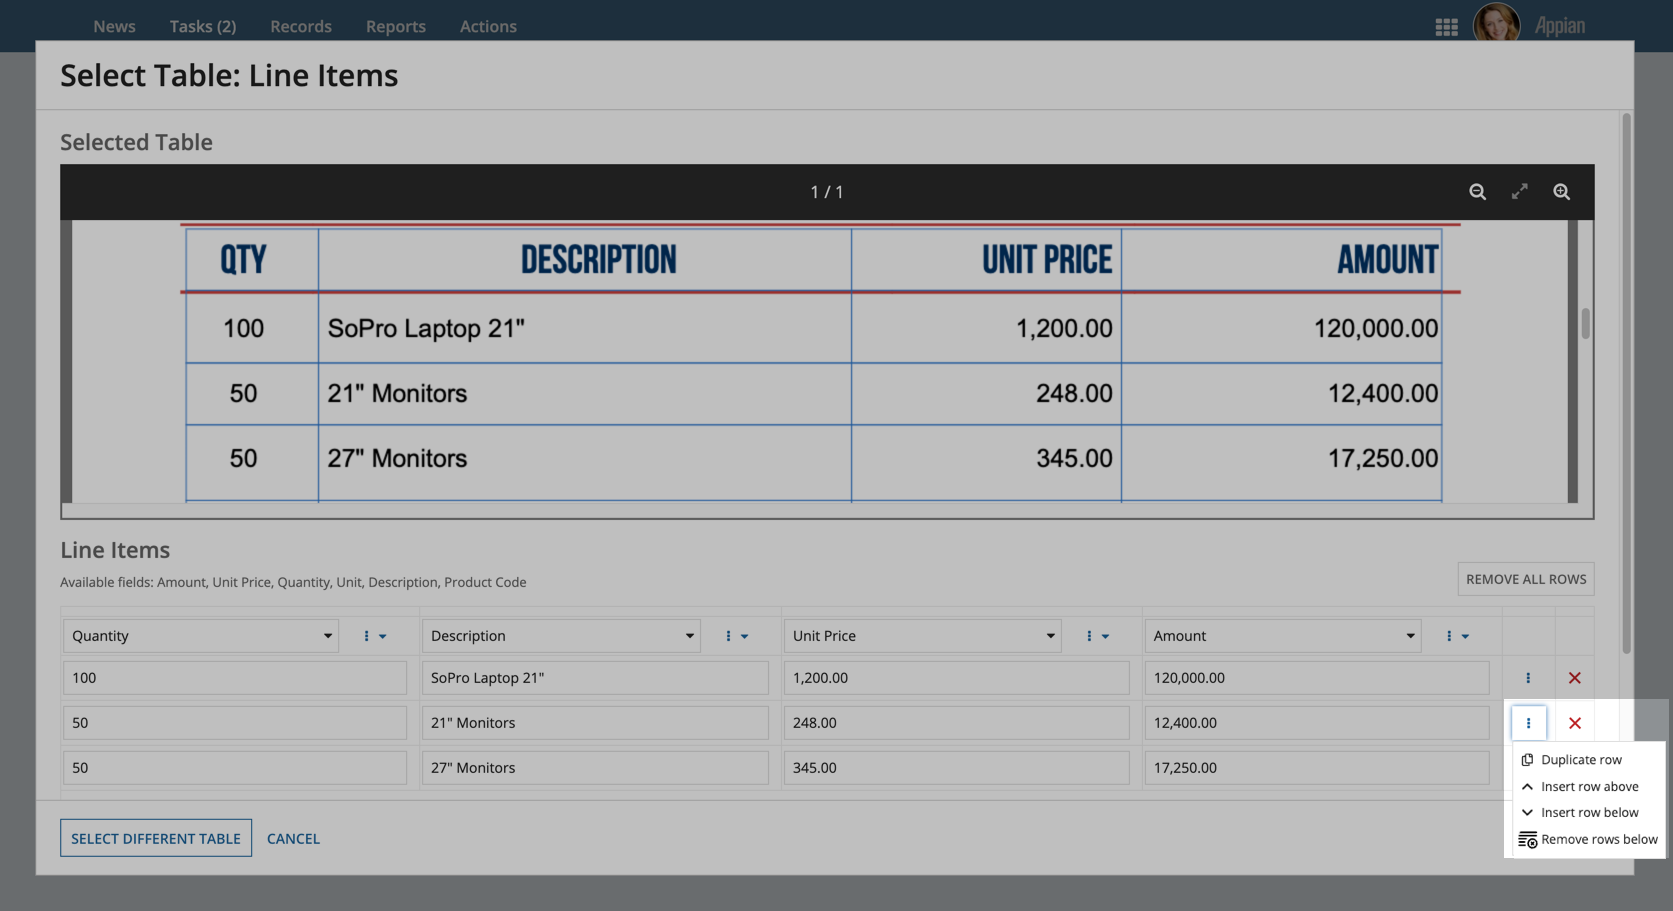Screen dimensions: 1673x911
Task: Delete the SoPro Laptop 21" row
Action: (x=1575, y=678)
